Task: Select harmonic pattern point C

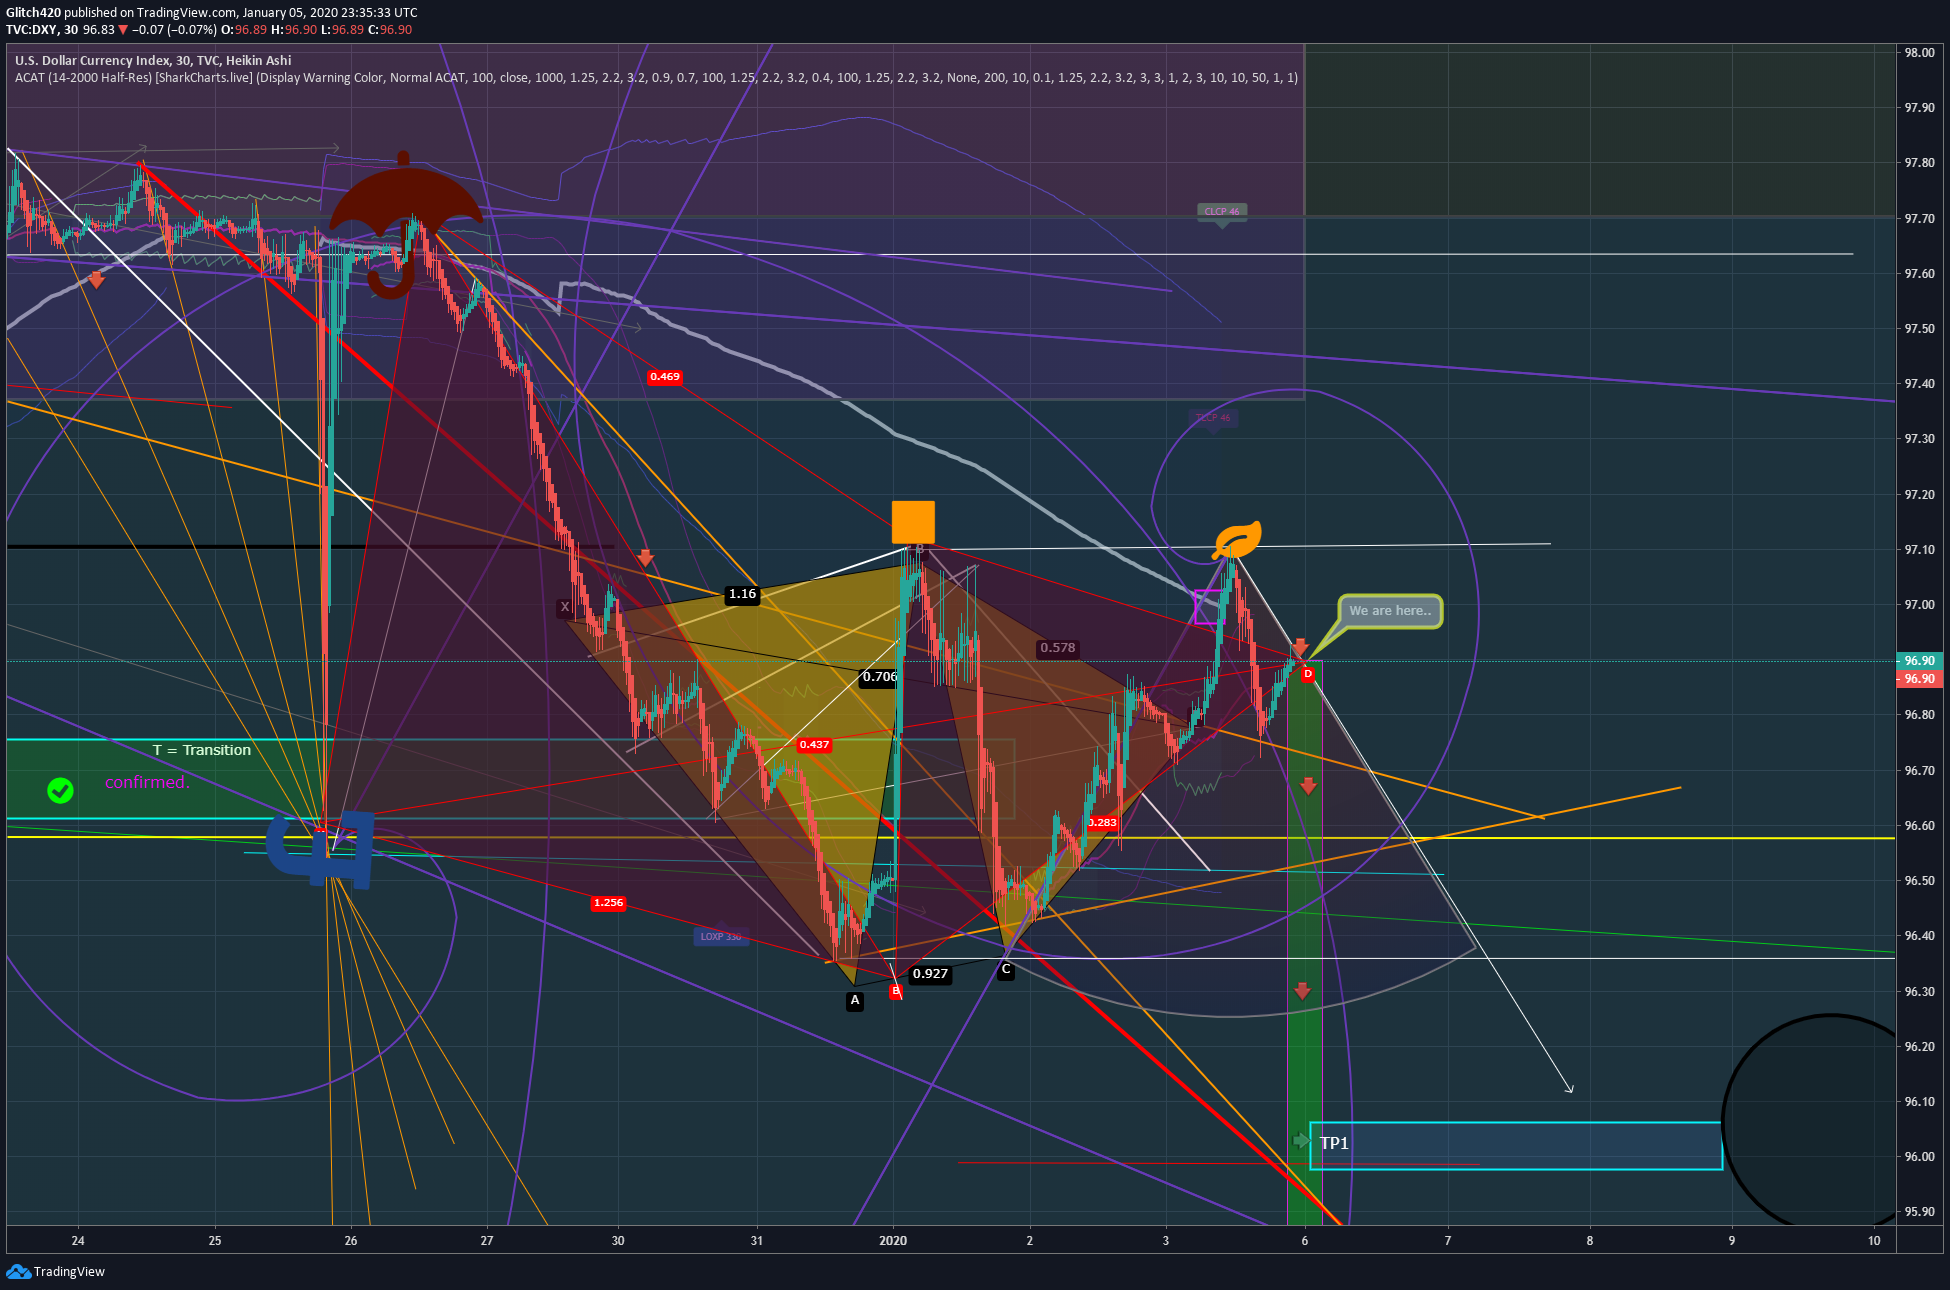Action: pyautogui.click(x=1006, y=969)
